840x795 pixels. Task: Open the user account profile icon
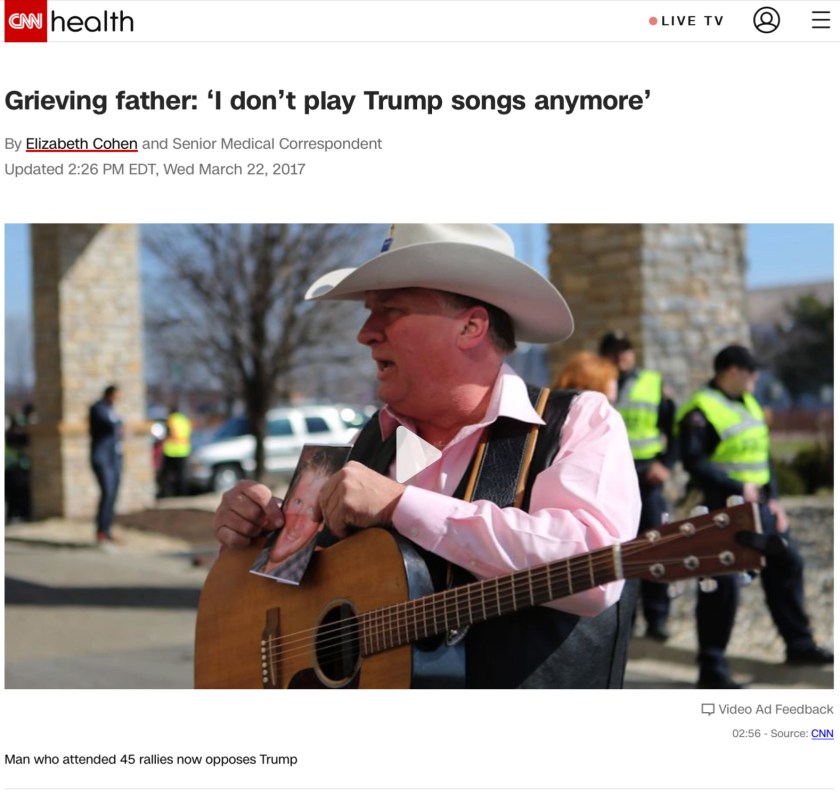coord(767,20)
